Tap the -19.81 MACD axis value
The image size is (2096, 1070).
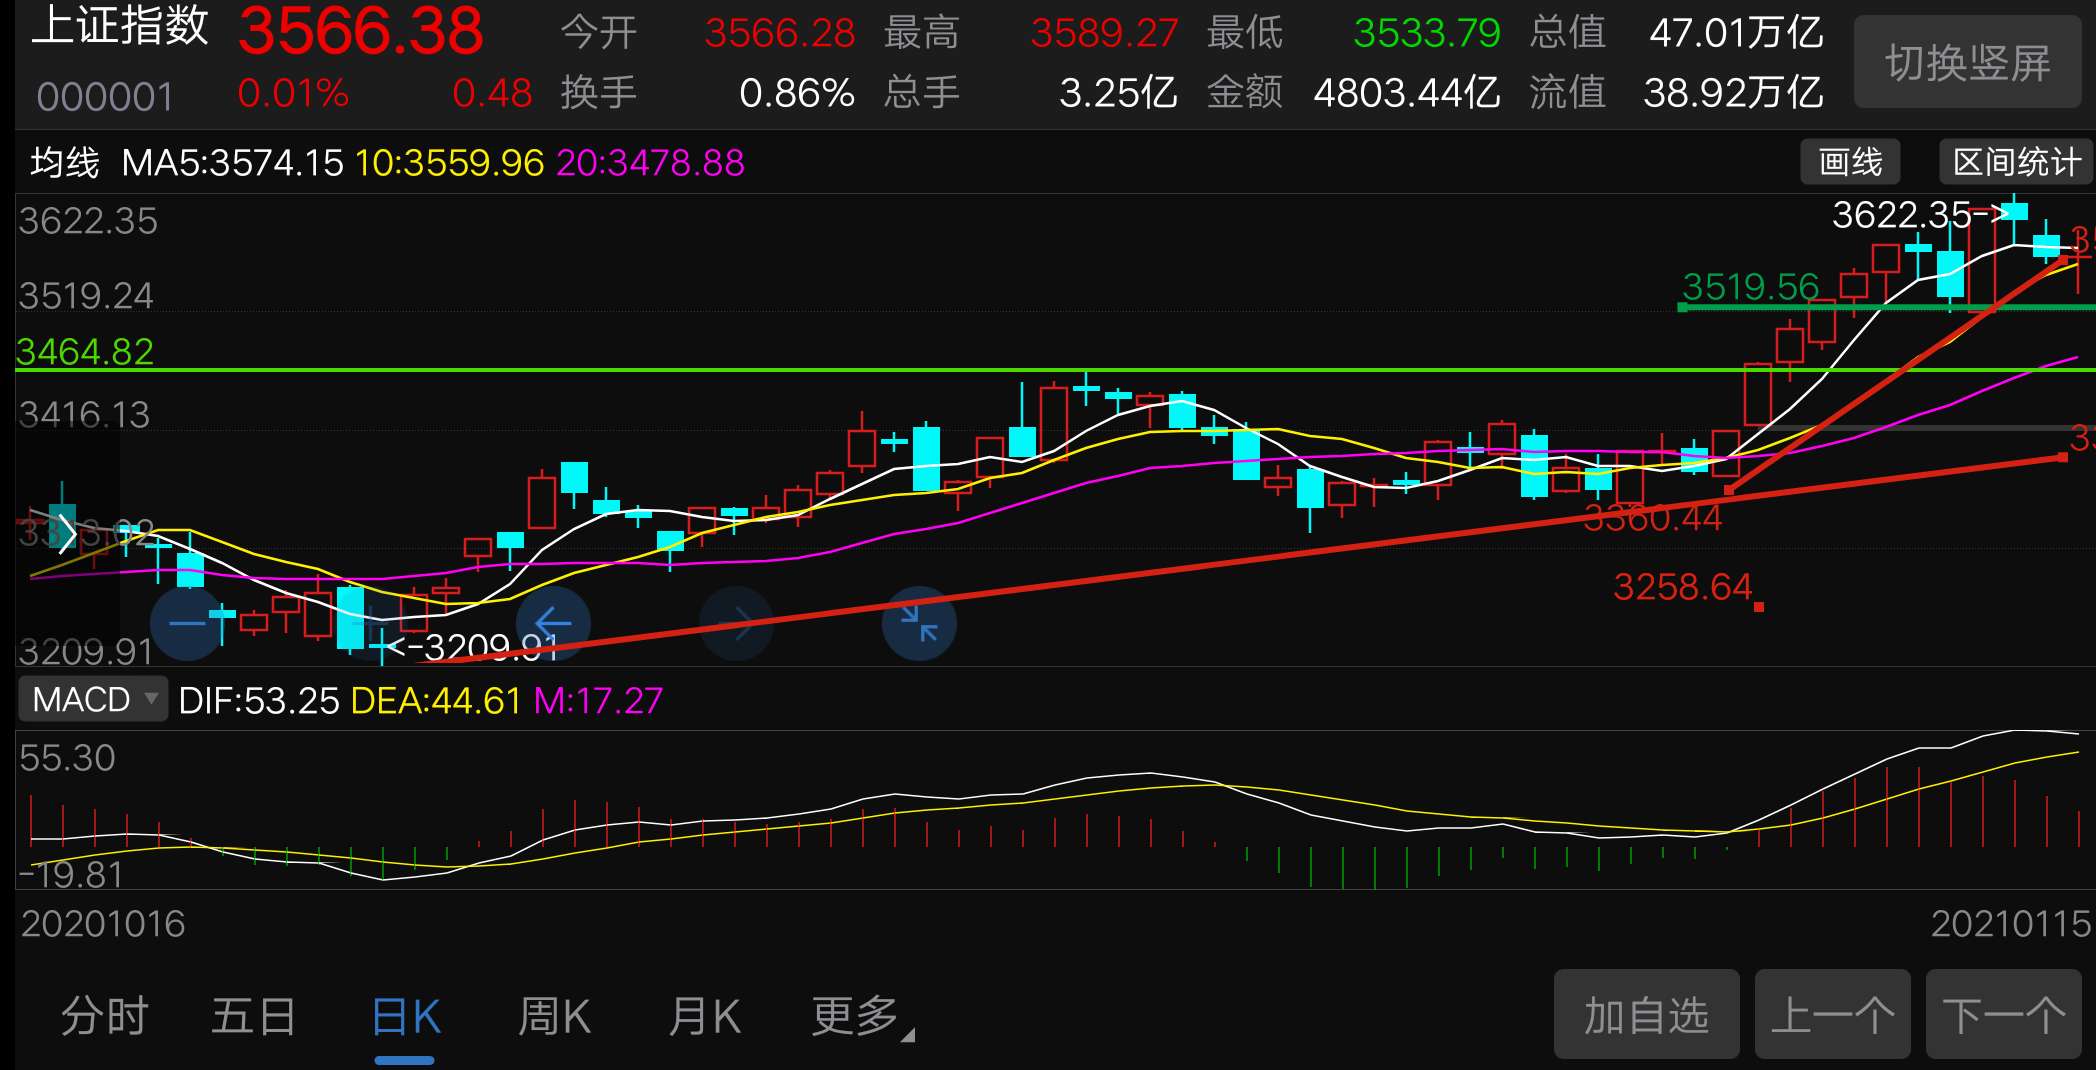[x=70, y=875]
